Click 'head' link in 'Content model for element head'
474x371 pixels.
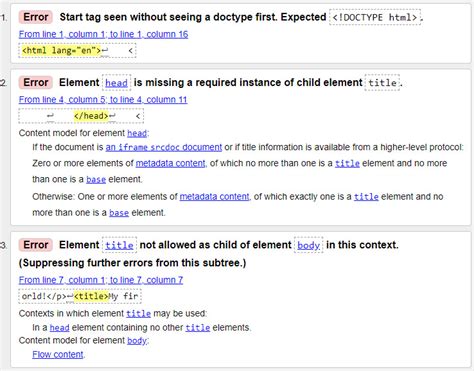137,133
